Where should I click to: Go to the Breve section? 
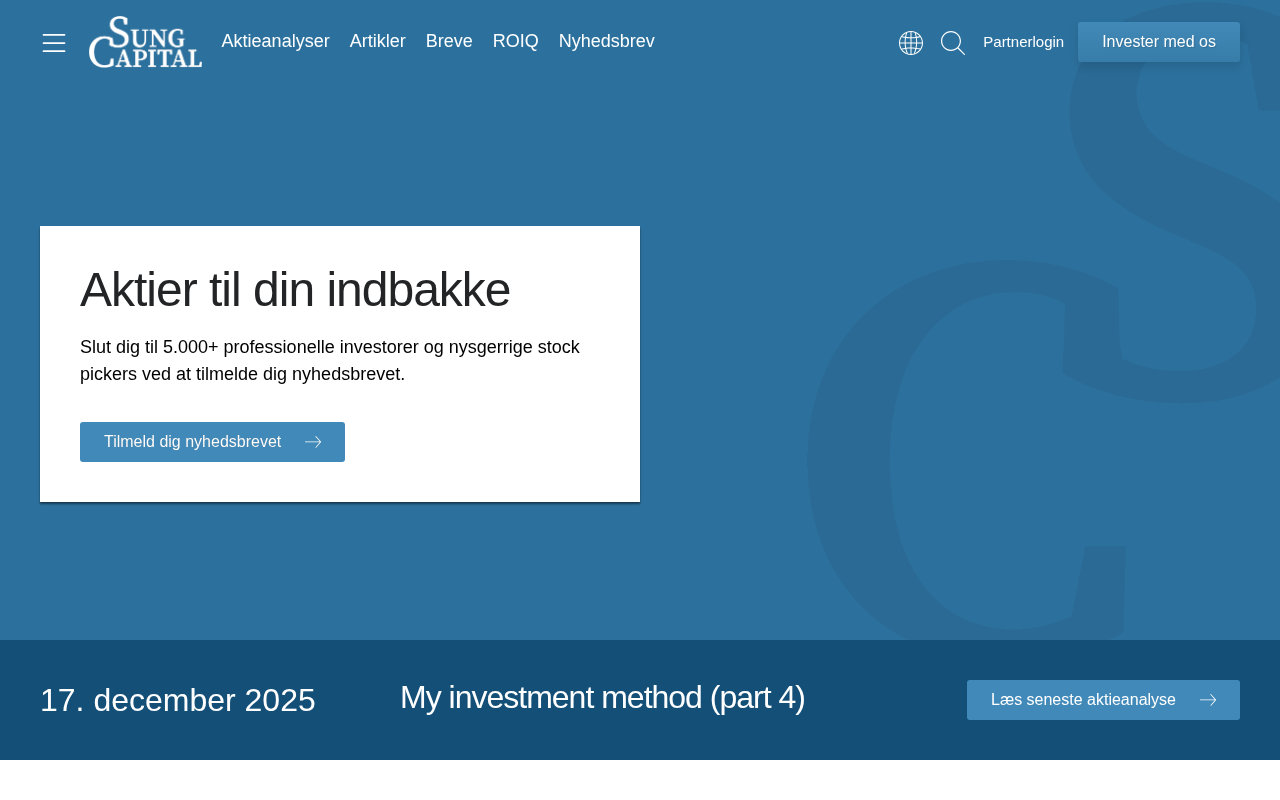(x=449, y=41)
